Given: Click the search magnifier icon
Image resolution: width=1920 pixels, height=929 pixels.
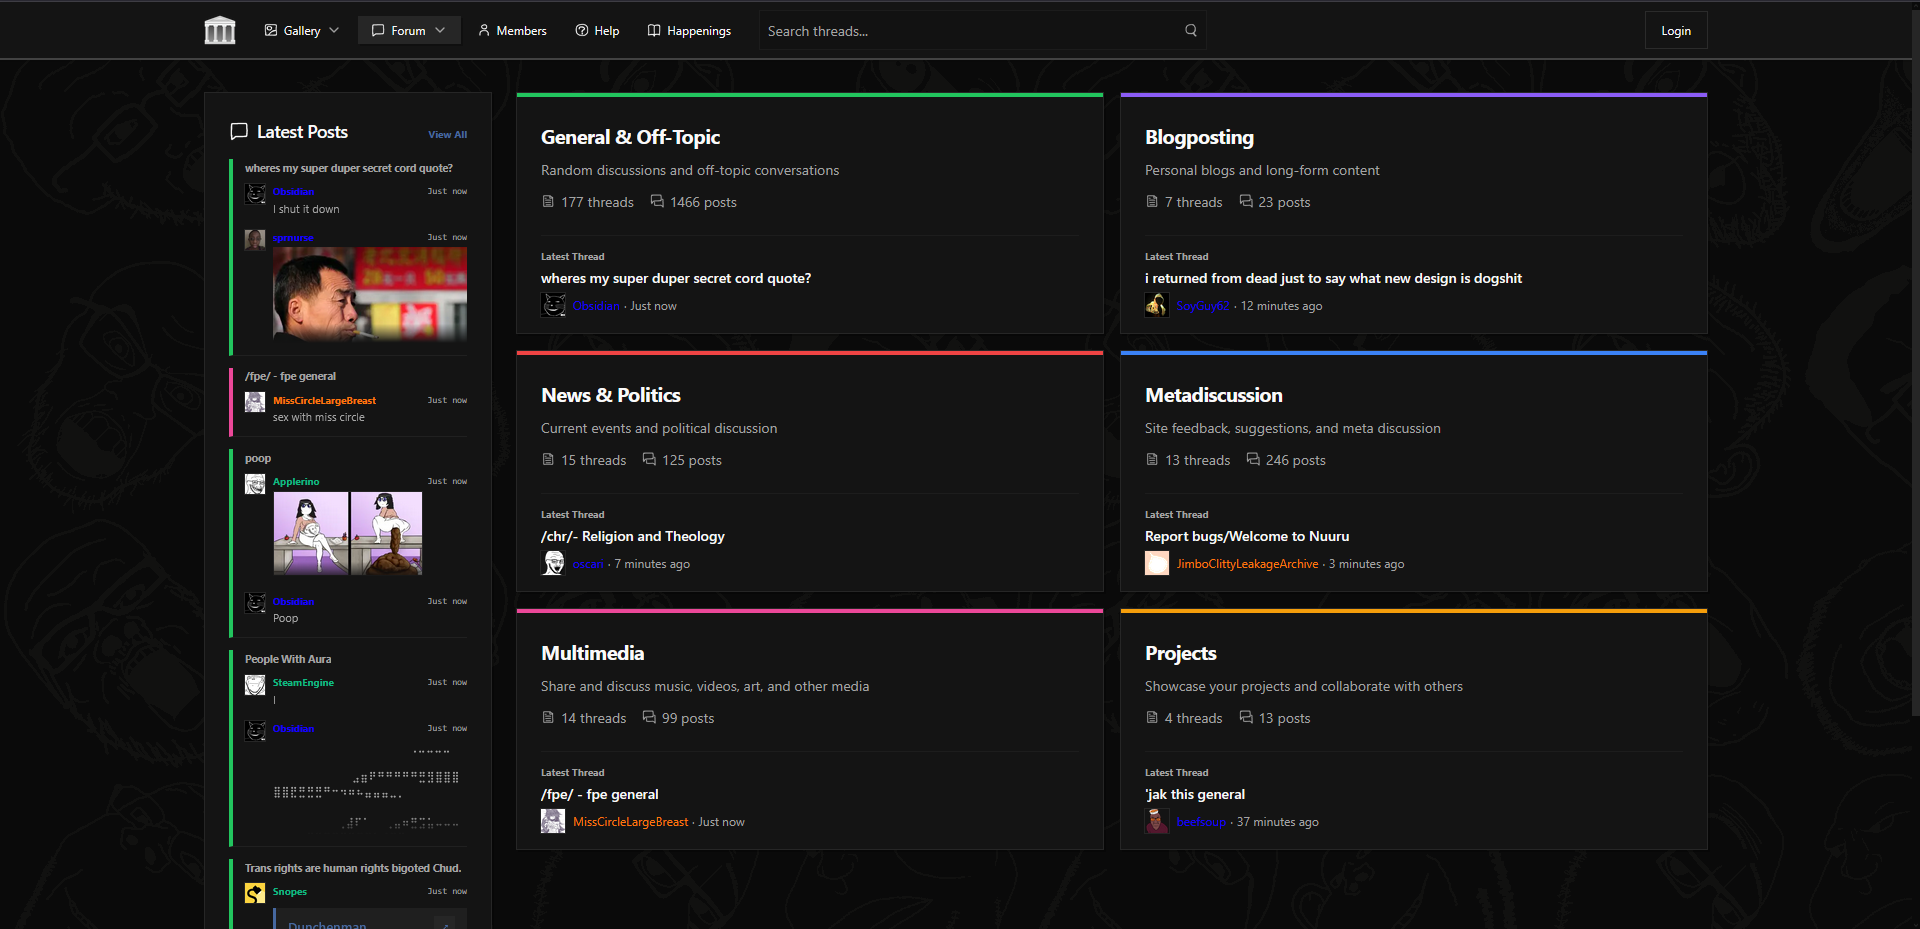Looking at the screenshot, I should 1190,31.
